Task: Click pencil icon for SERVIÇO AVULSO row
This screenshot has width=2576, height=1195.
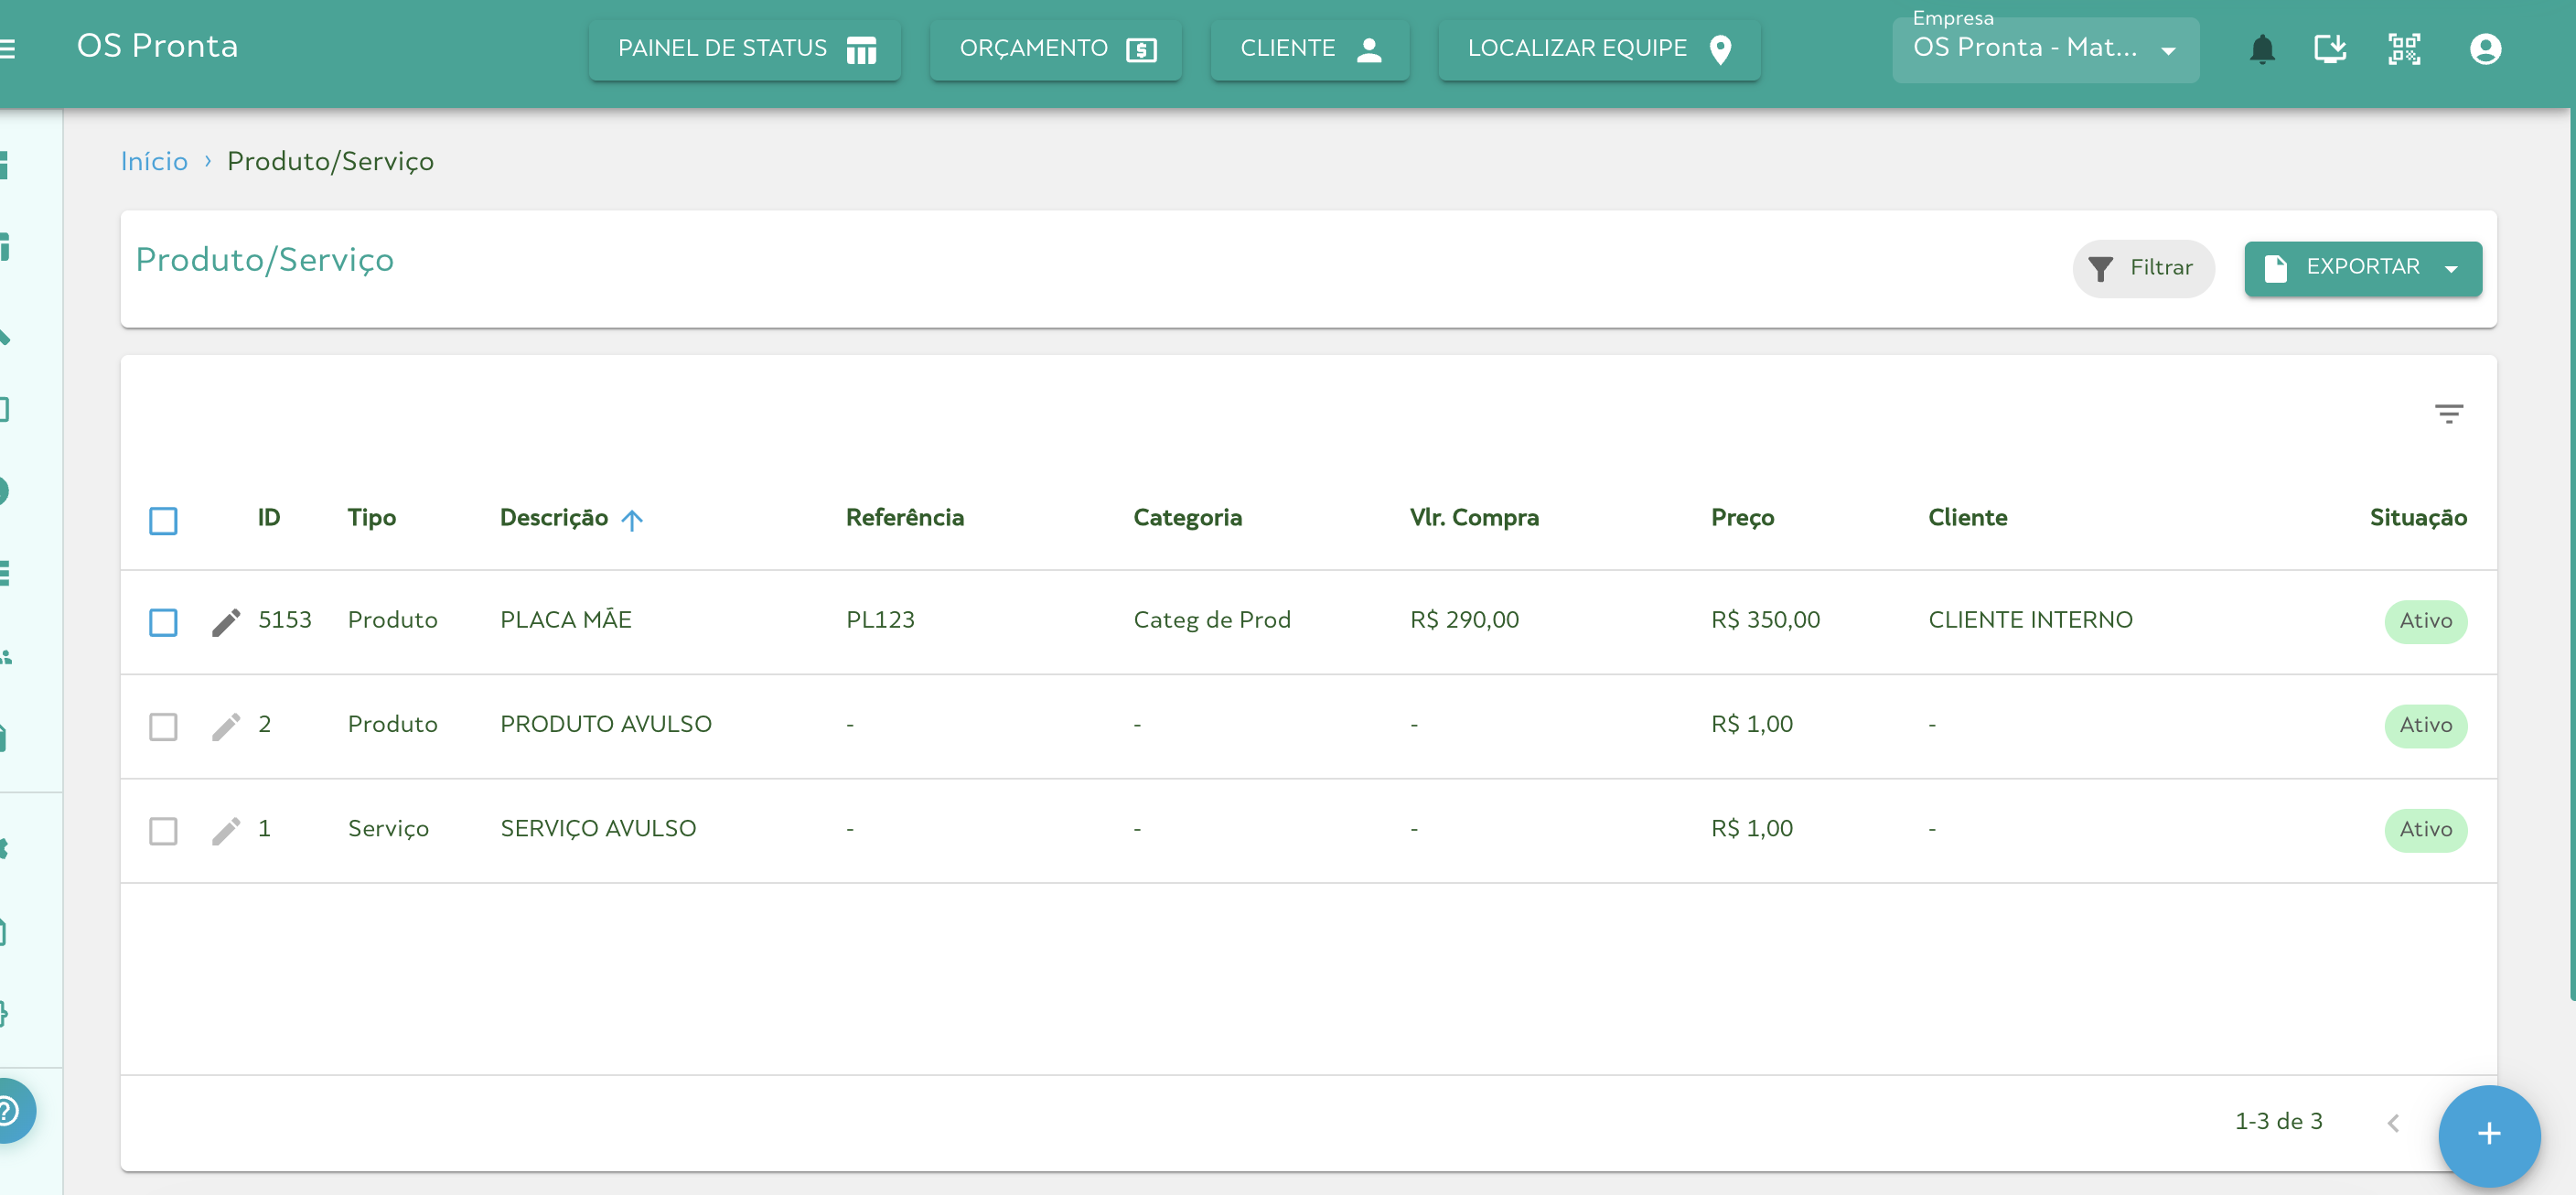Action: pos(226,830)
